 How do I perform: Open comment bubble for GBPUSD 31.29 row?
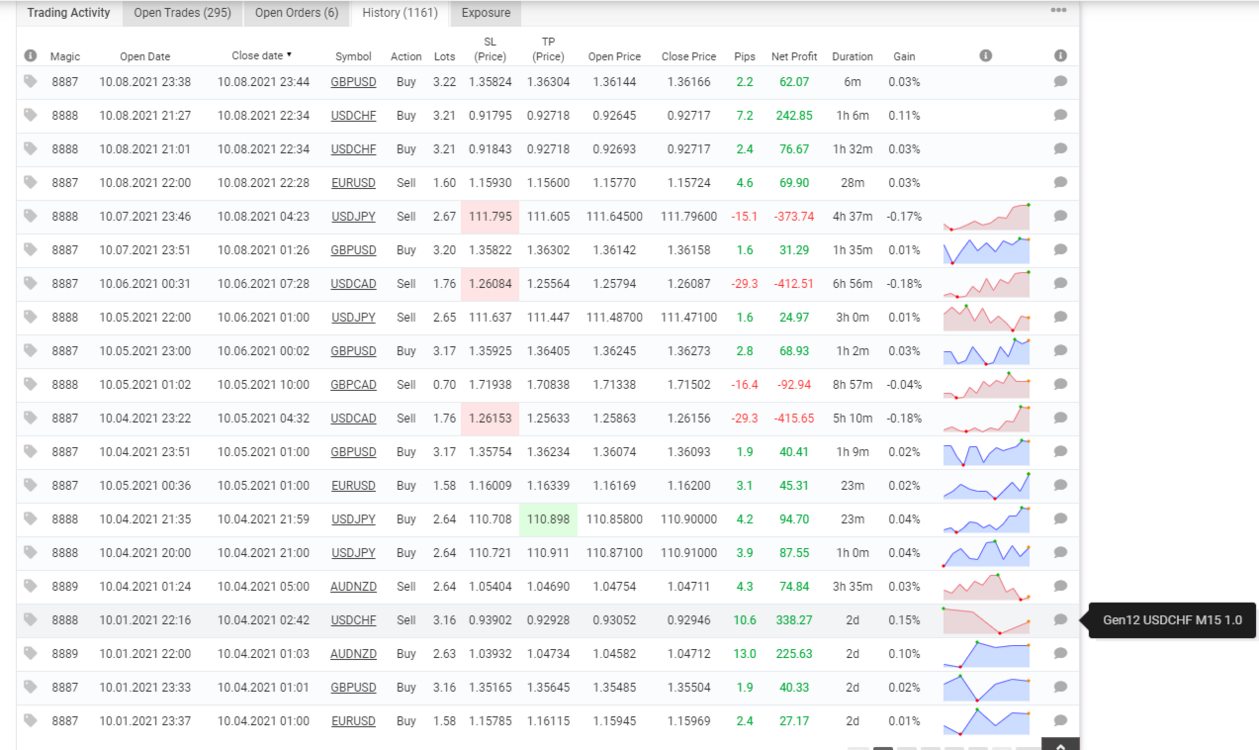pos(1060,249)
